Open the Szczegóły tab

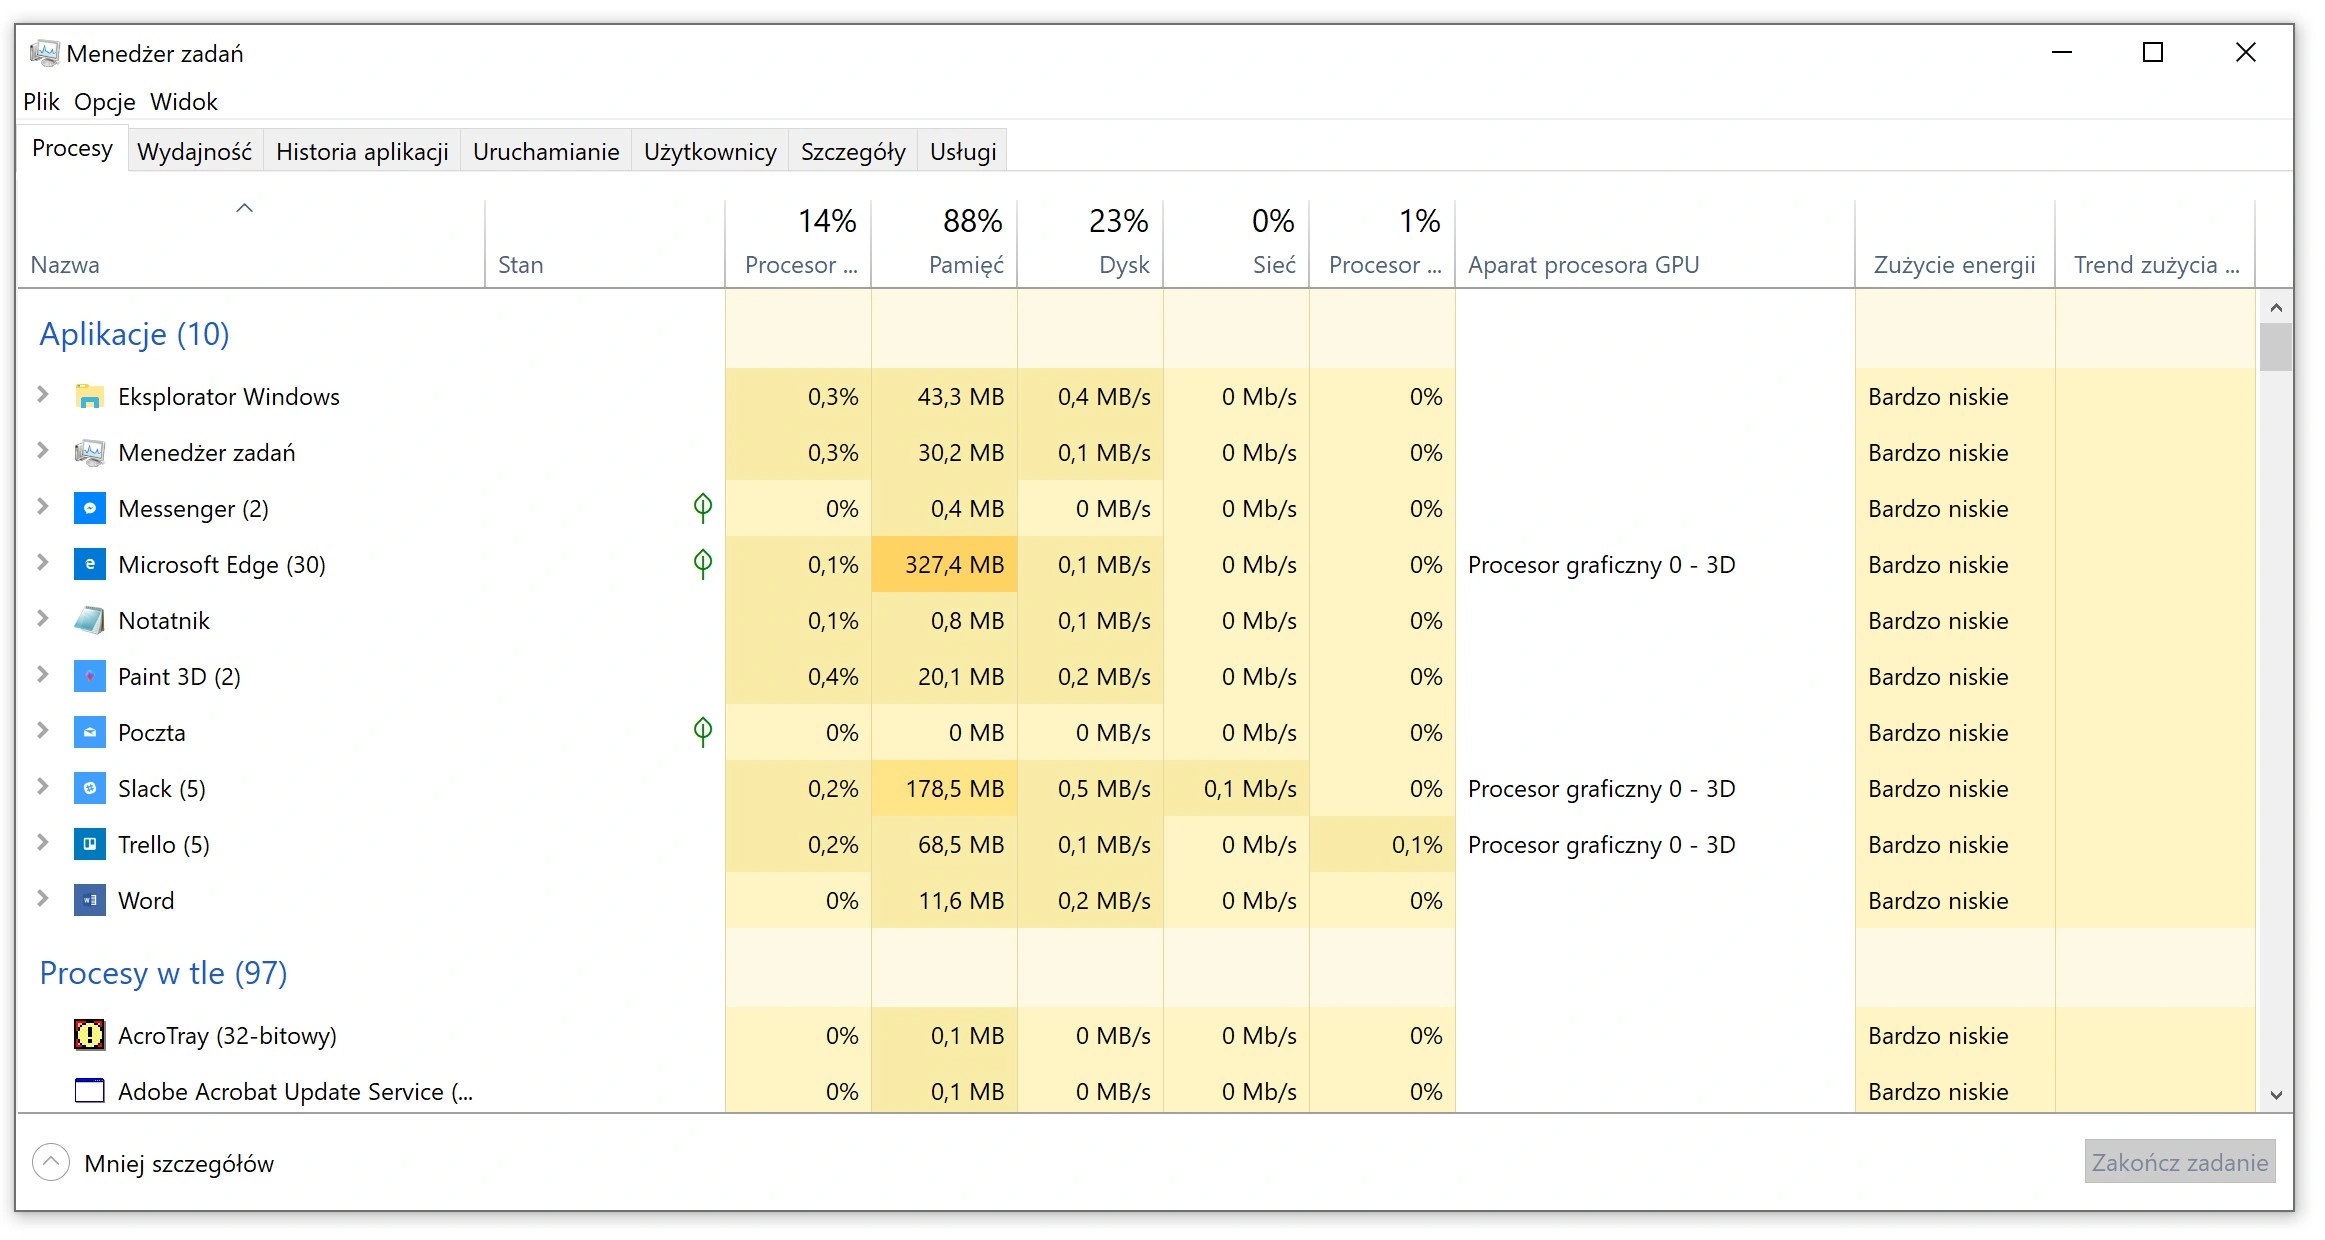pyautogui.click(x=853, y=151)
